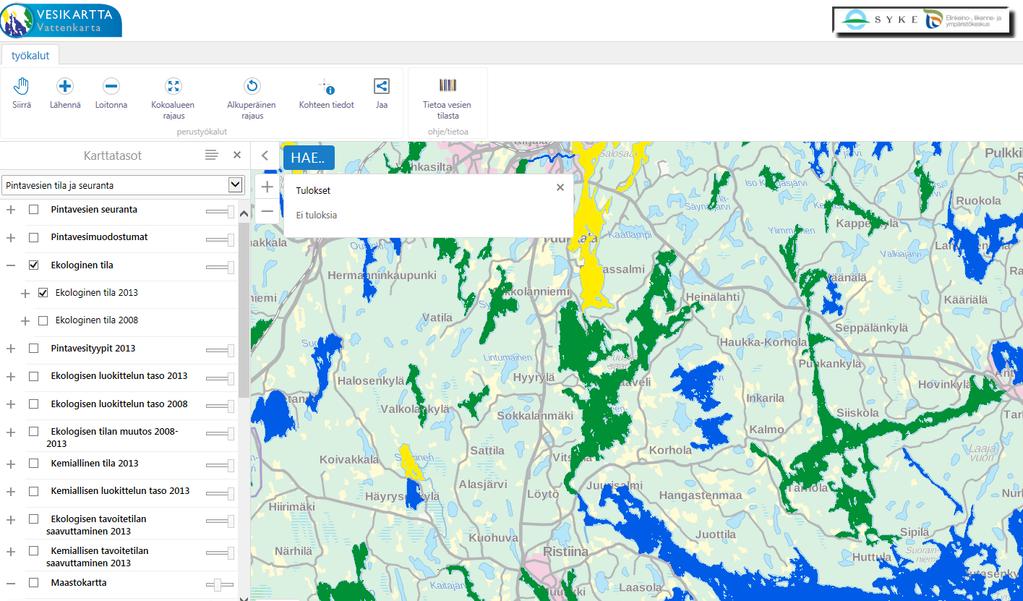Click the Seppälänkylä map label
This screenshot has width=1023, height=601.
coord(872,328)
